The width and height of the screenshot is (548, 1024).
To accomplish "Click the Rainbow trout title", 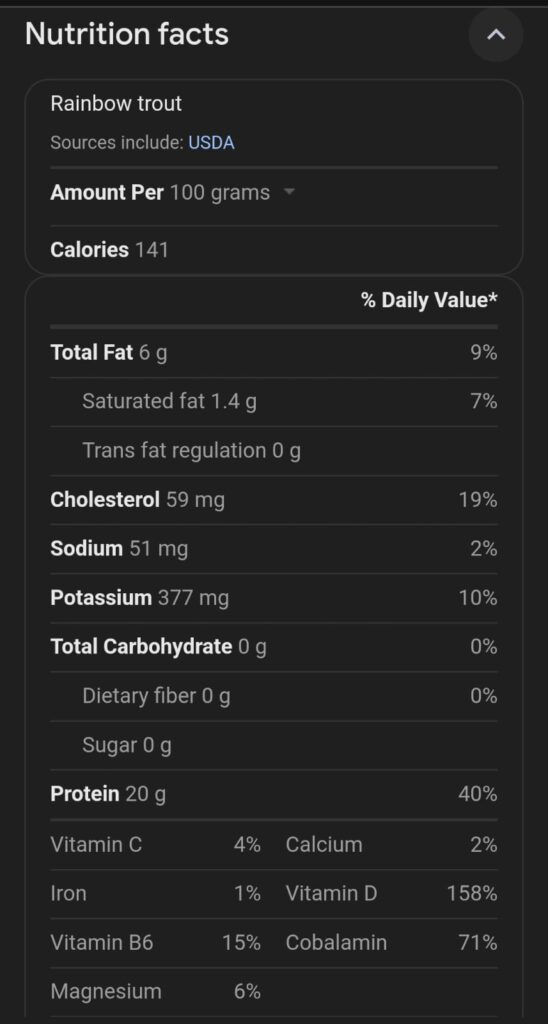I will point(116,103).
